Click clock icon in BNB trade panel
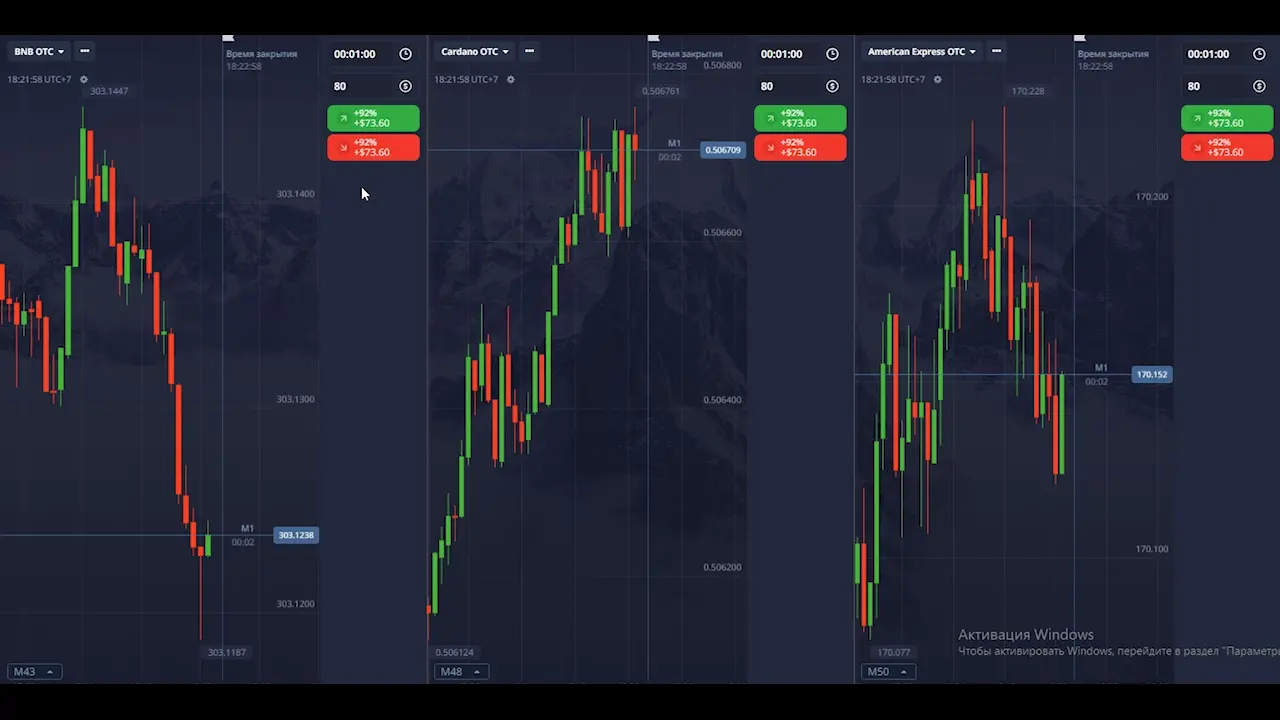 click(405, 54)
